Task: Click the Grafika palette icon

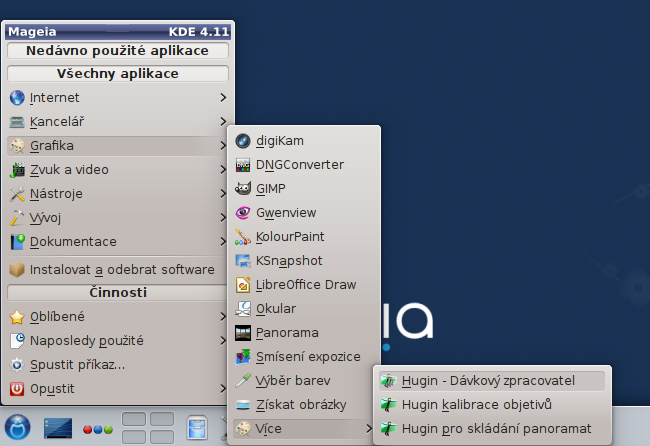Action: pos(17,146)
